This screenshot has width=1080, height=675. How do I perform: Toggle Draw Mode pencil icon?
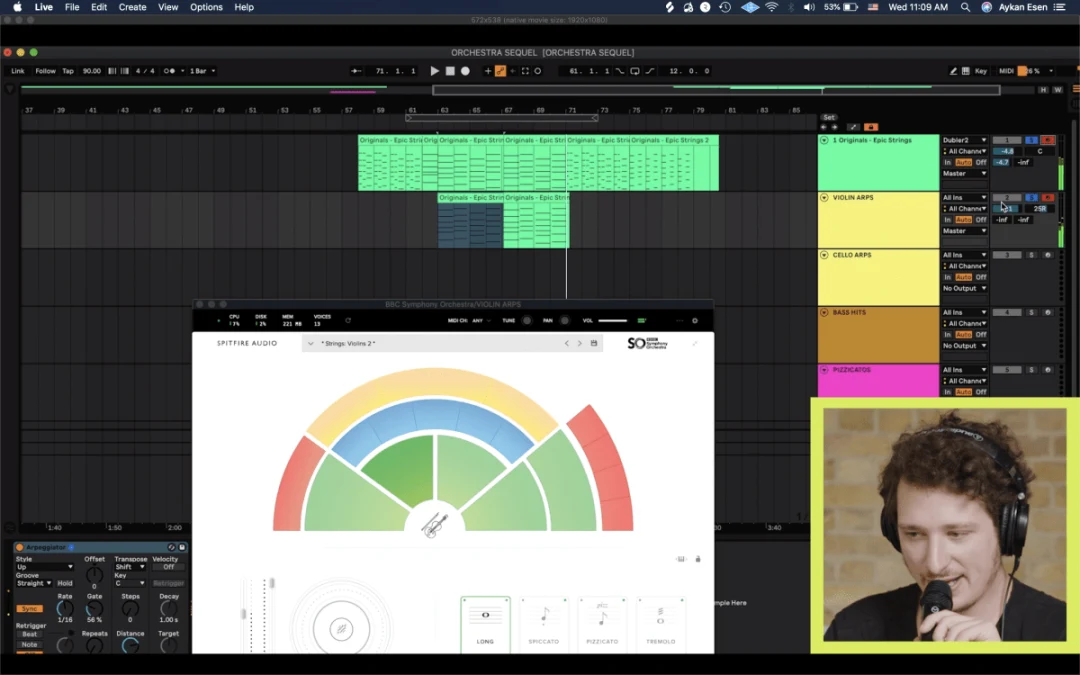tap(953, 71)
